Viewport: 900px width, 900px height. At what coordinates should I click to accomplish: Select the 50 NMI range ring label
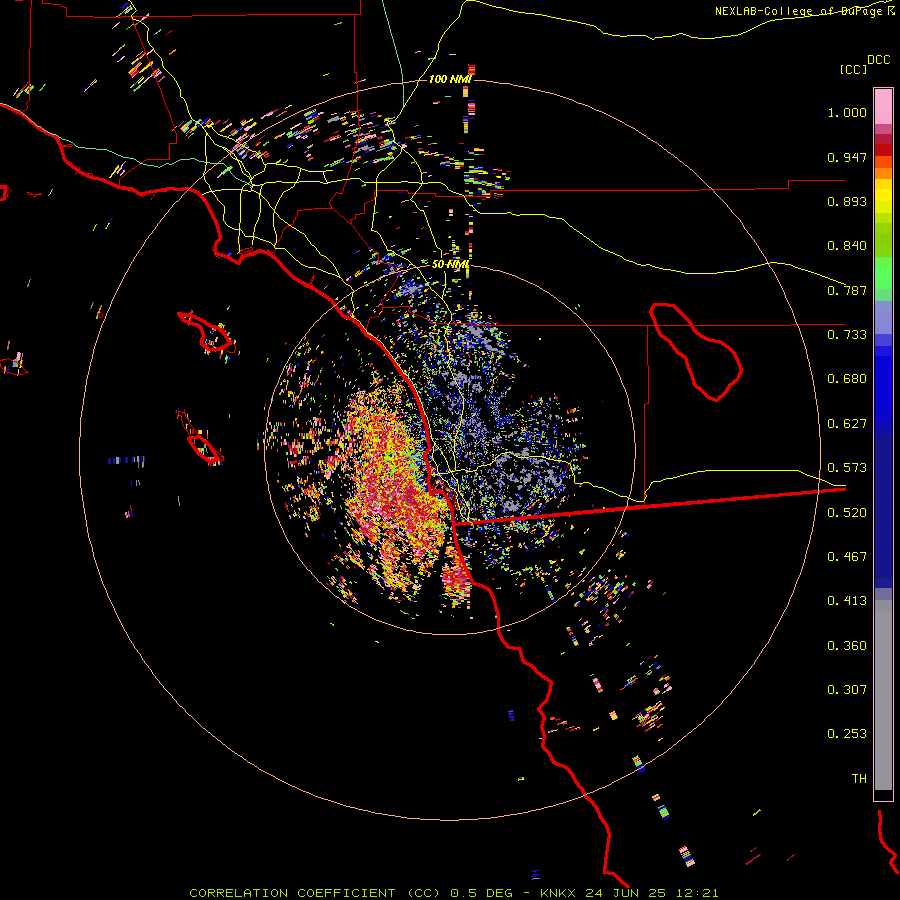pos(450,265)
